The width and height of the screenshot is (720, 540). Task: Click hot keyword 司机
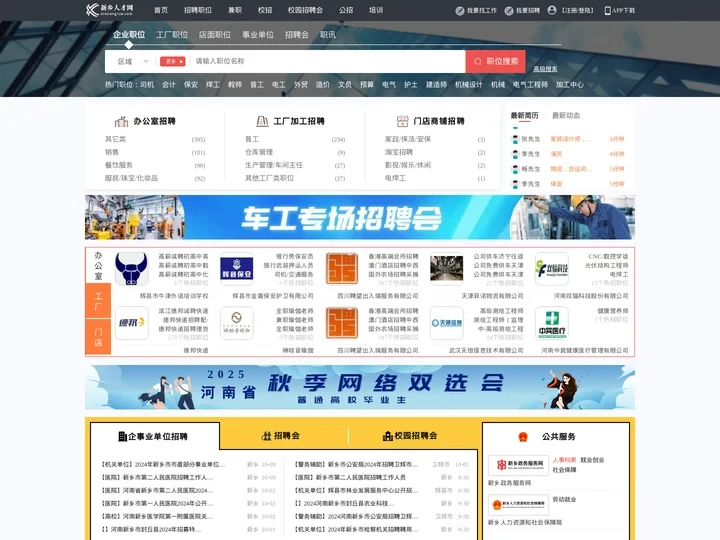(x=147, y=84)
